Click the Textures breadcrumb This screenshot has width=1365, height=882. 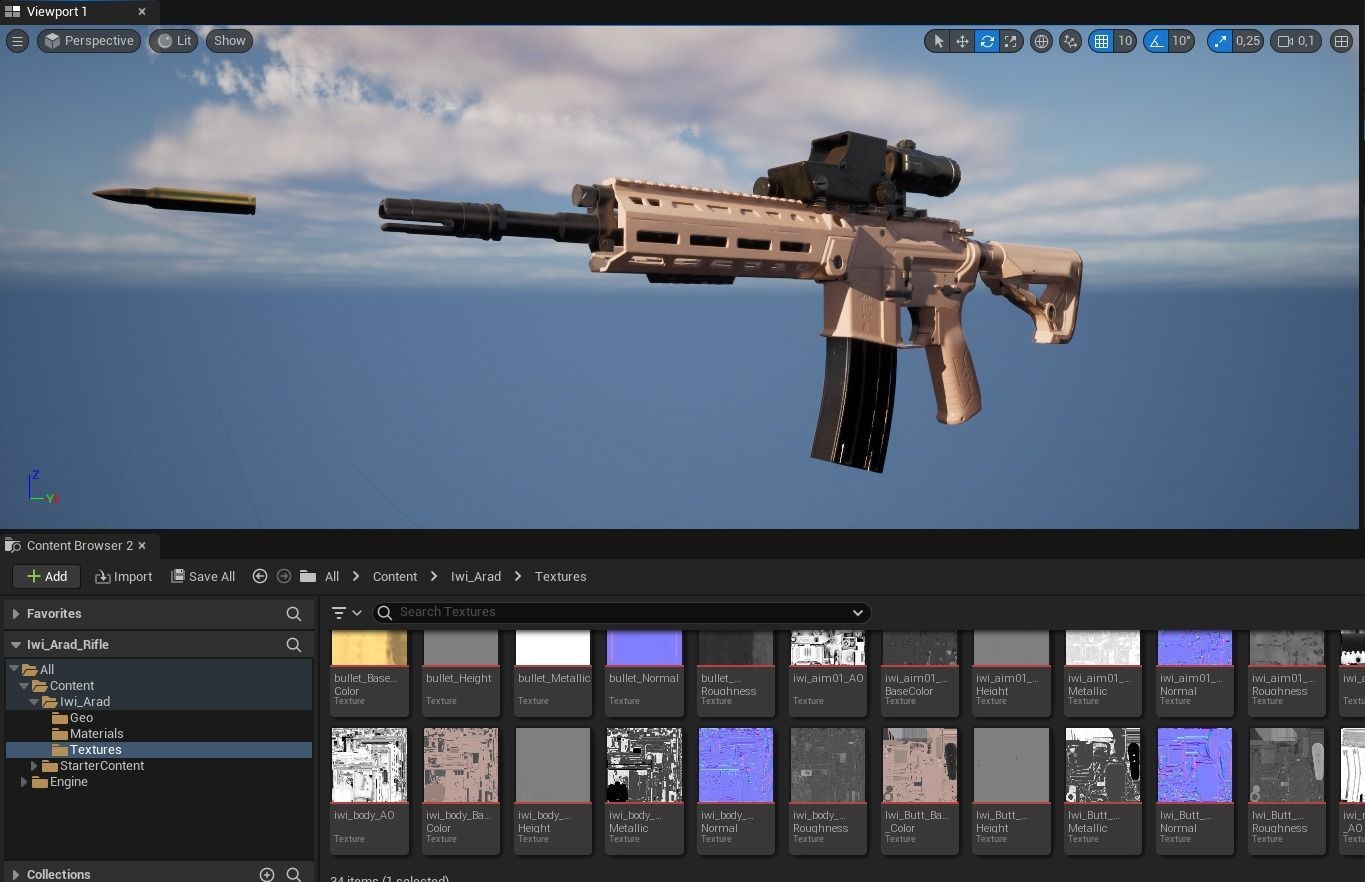(560, 576)
